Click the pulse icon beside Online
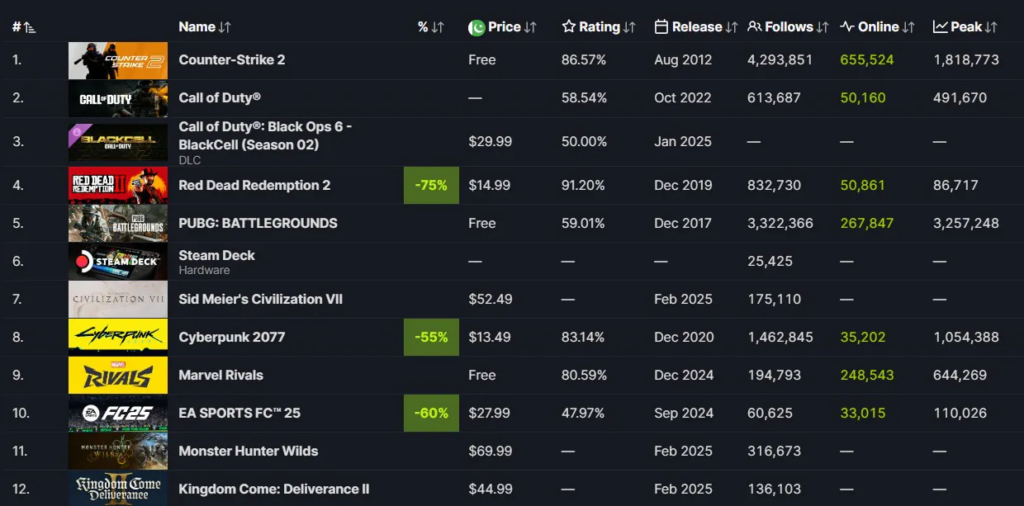 (847, 27)
